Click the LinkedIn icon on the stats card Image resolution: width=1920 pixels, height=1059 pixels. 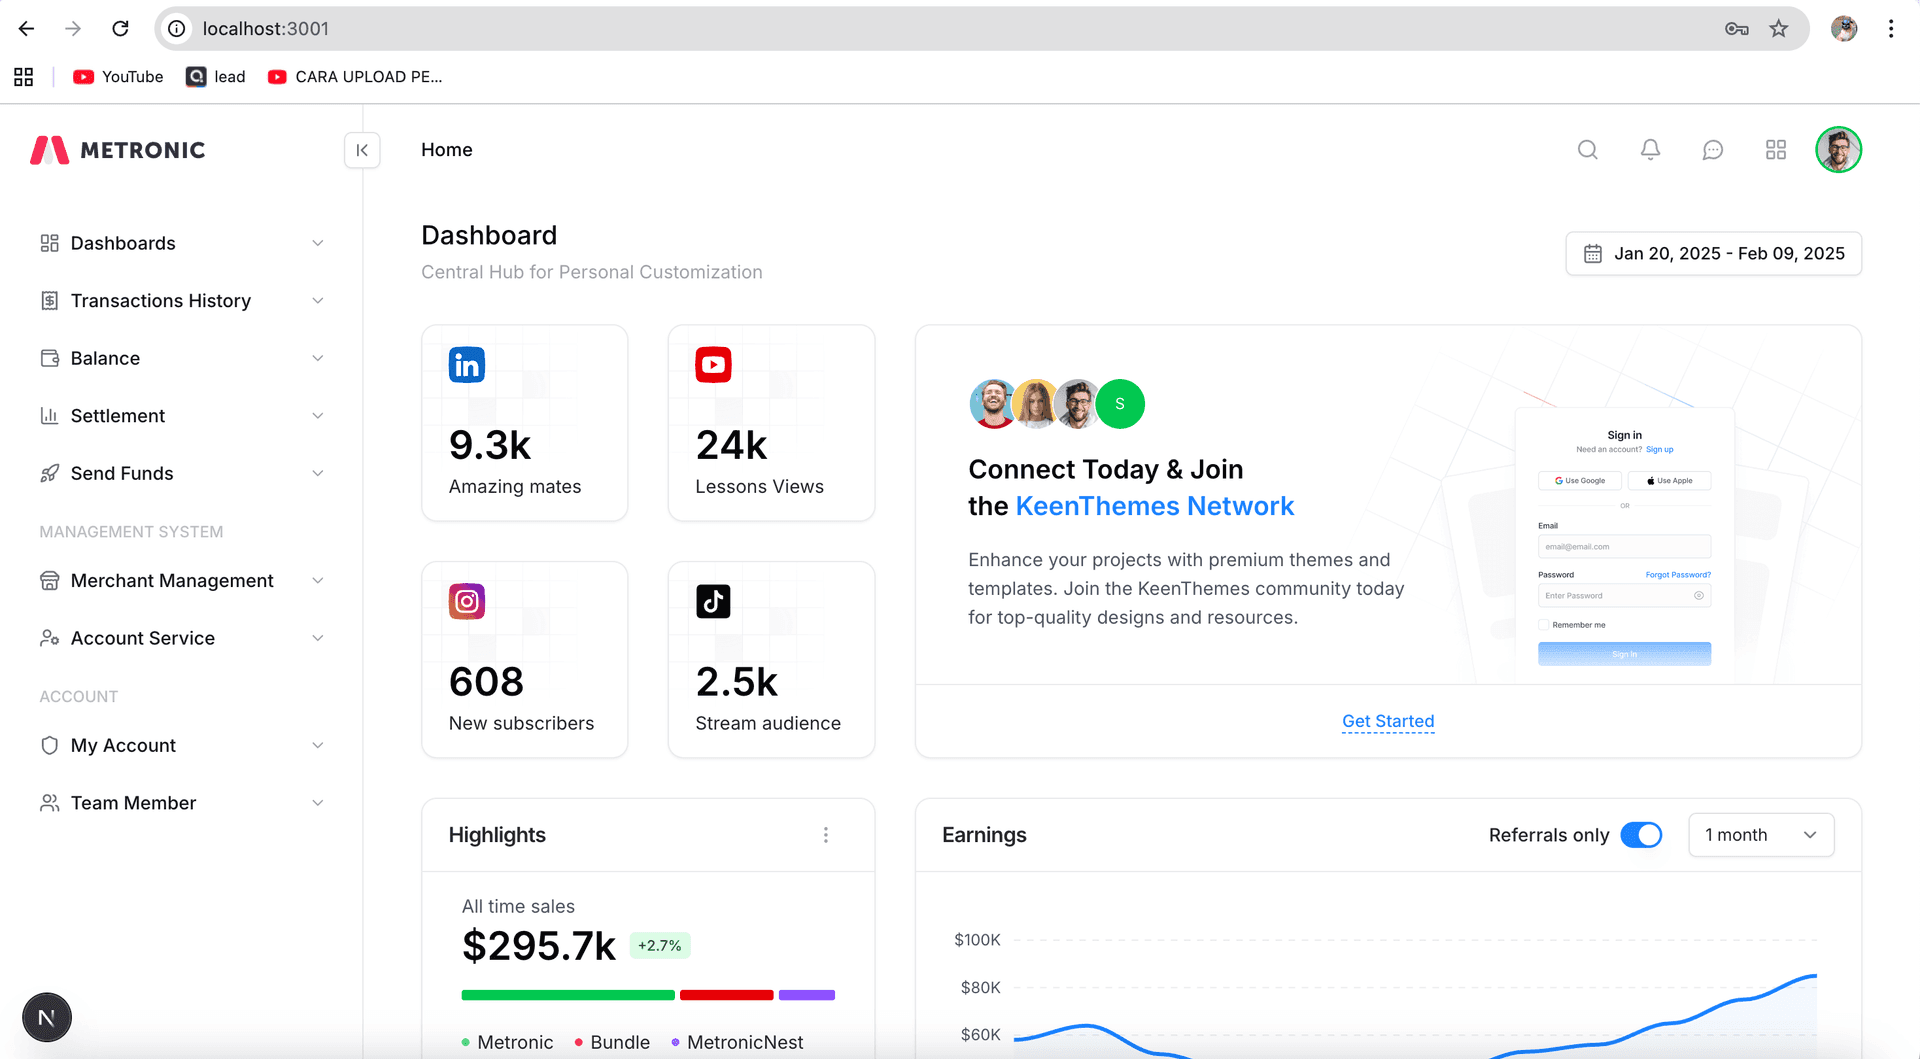pos(466,364)
